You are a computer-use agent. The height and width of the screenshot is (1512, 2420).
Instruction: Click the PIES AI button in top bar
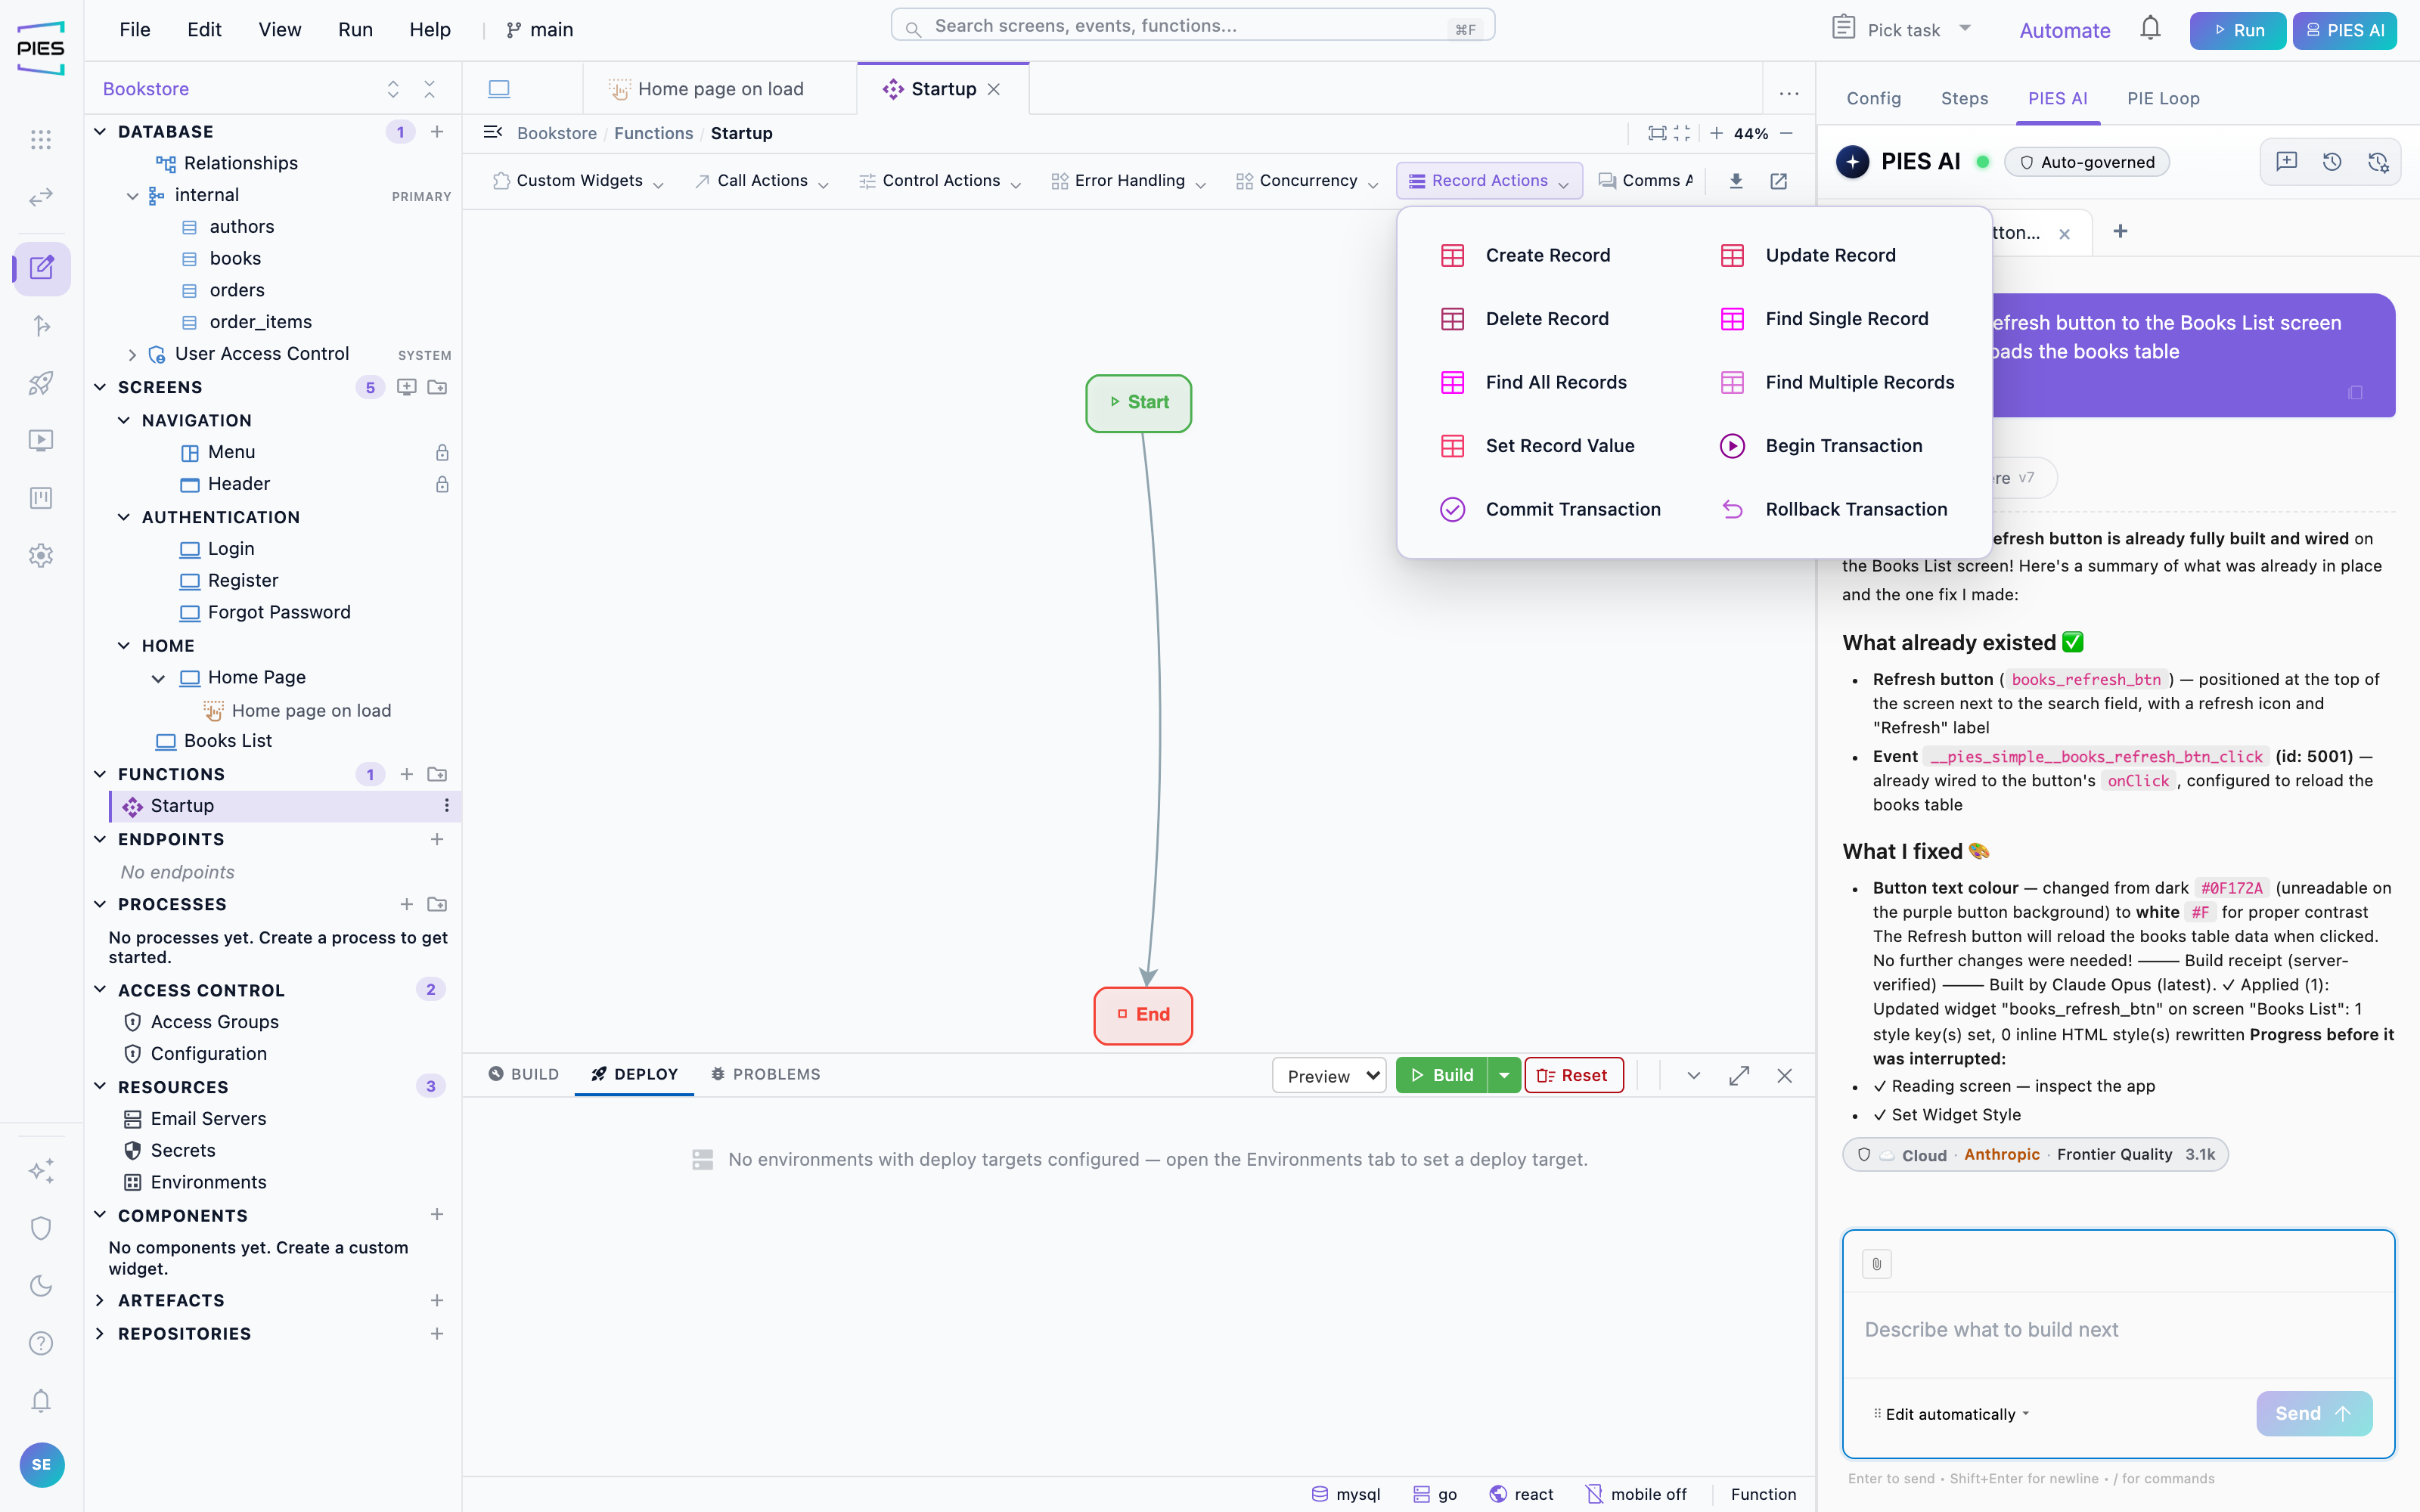click(x=2344, y=30)
